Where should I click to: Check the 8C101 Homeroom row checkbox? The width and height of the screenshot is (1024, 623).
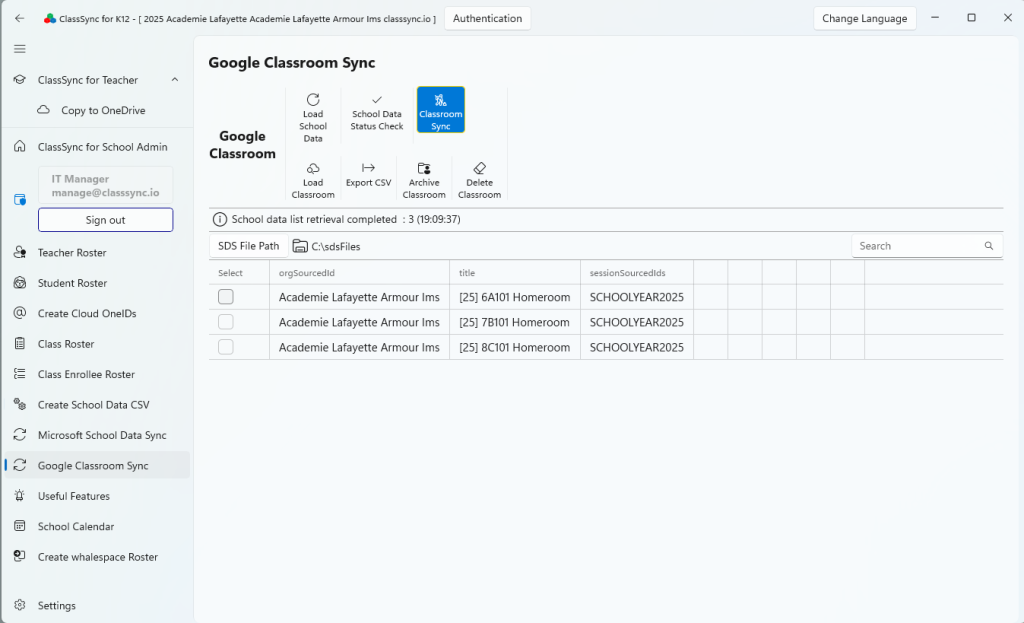point(226,347)
